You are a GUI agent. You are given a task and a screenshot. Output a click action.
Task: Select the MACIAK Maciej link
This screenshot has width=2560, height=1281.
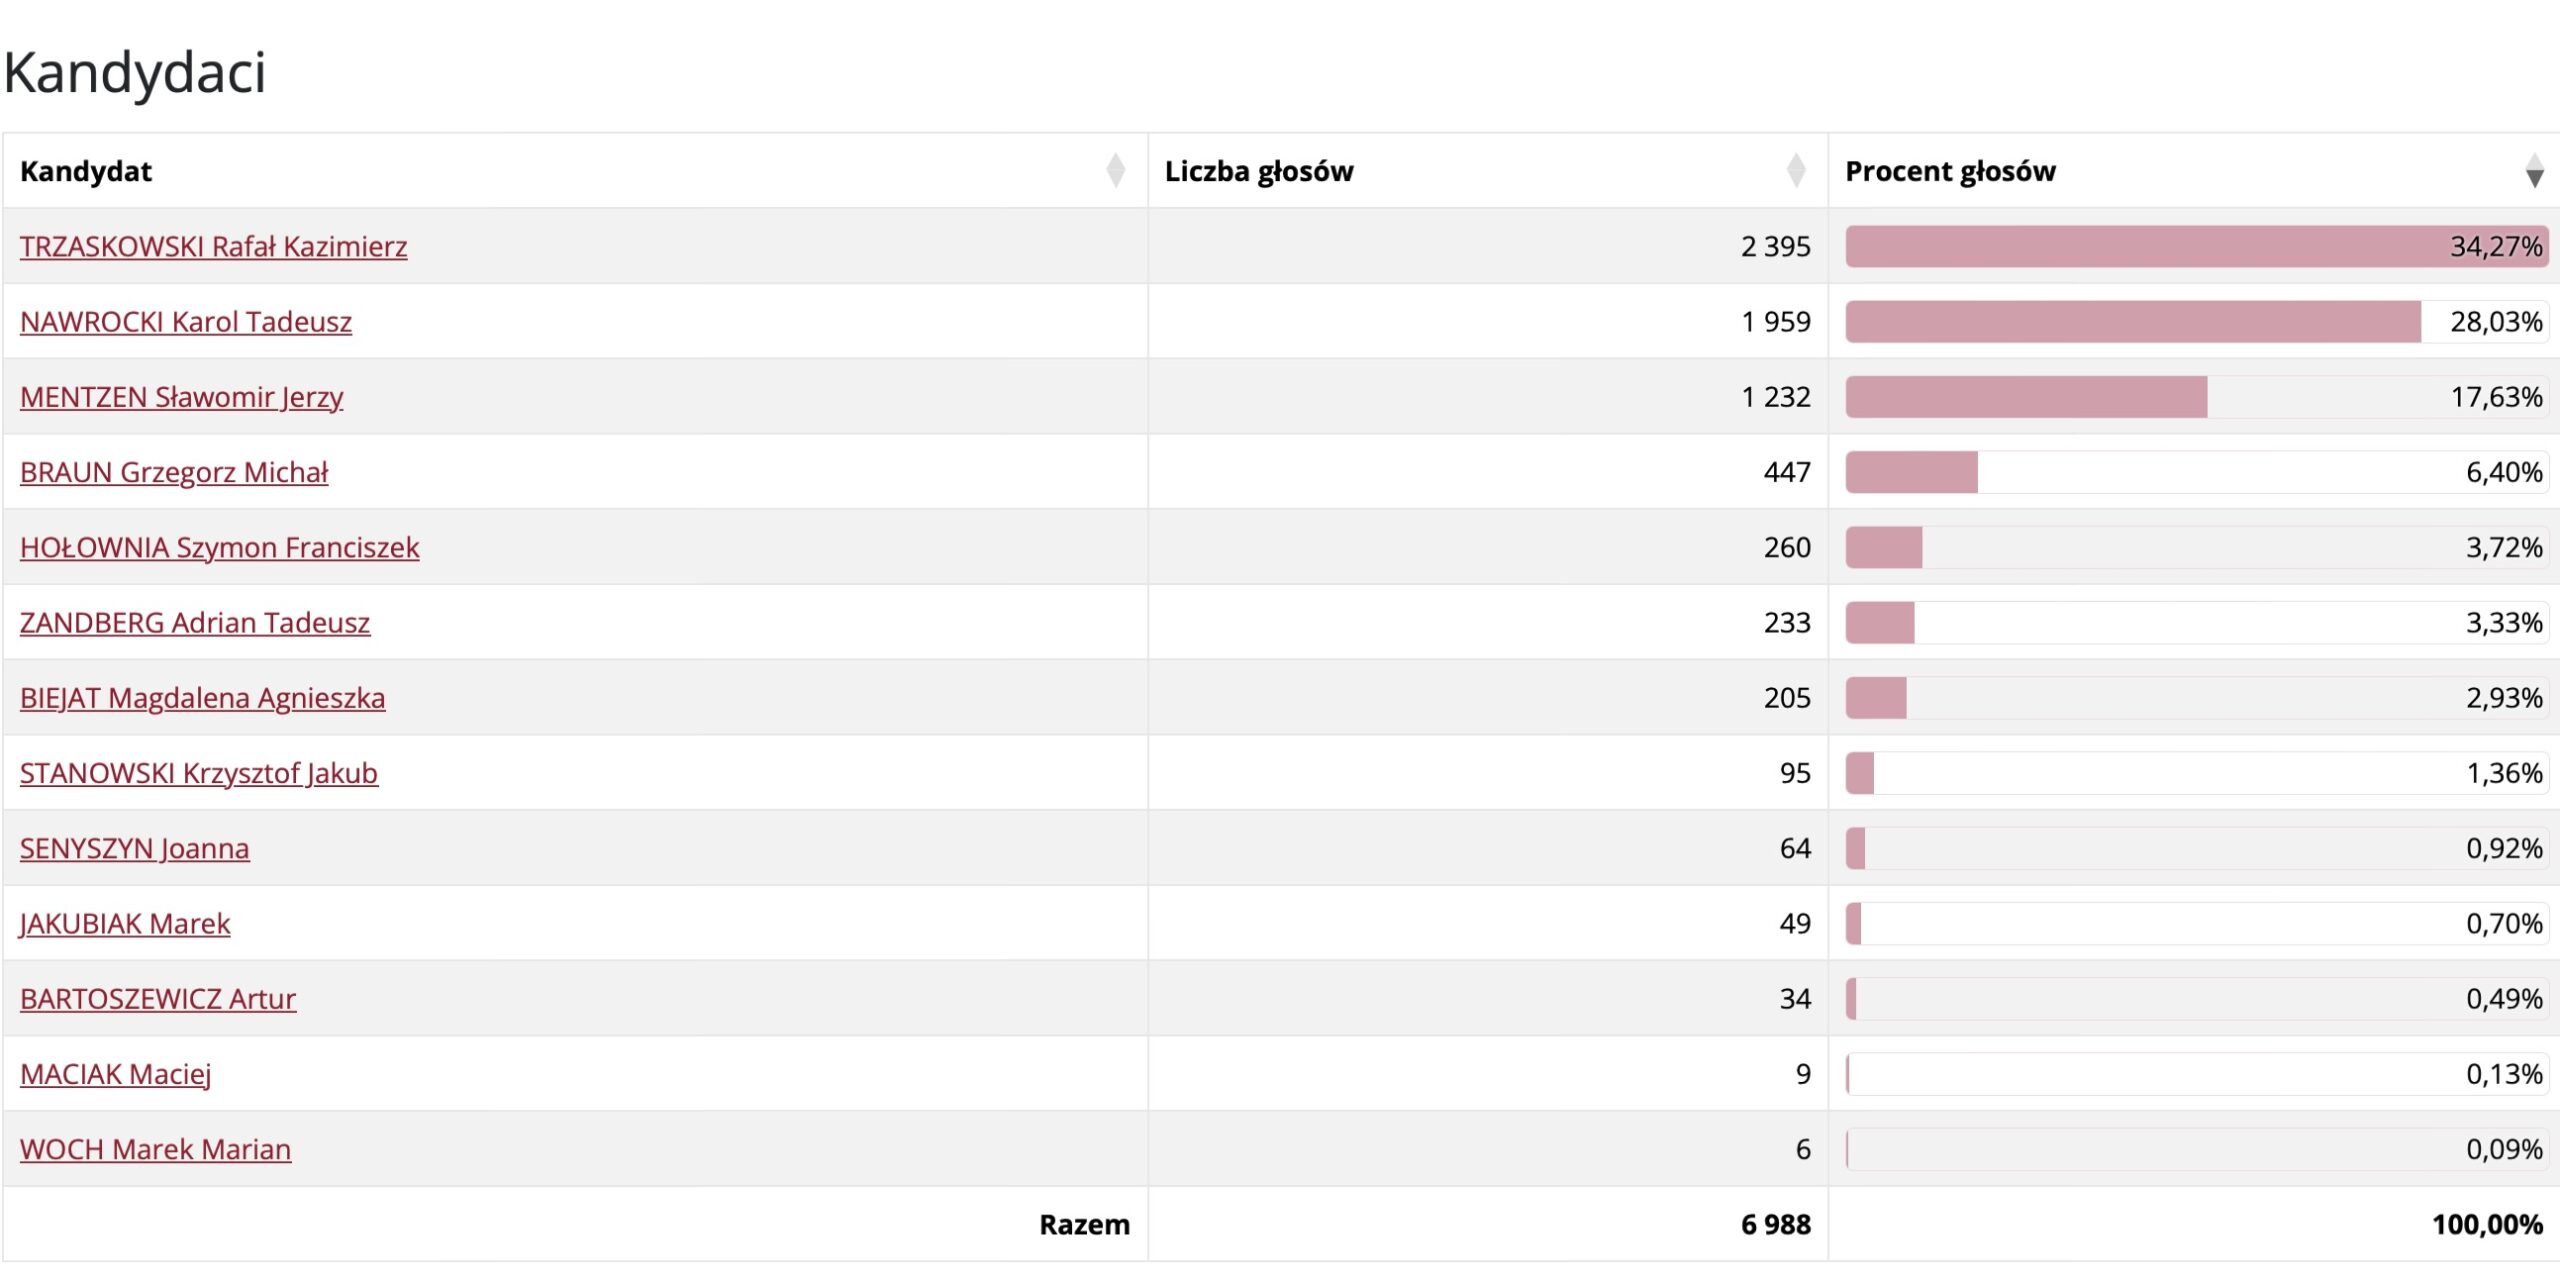(x=115, y=1074)
